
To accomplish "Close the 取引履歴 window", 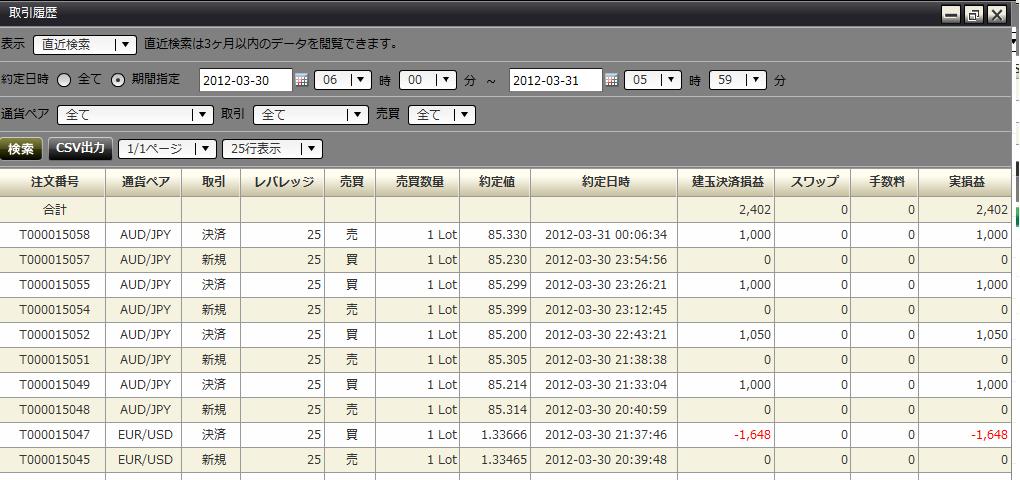I will (997, 14).
